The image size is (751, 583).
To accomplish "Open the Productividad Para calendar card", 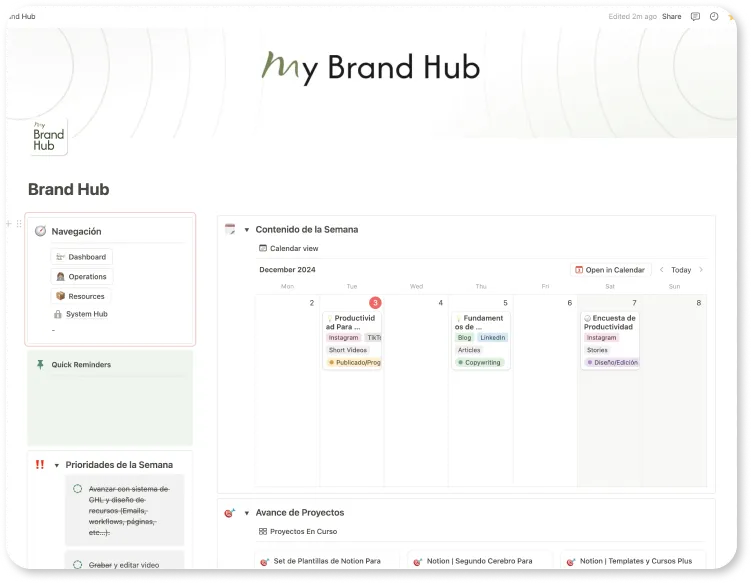I will (x=353, y=341).
